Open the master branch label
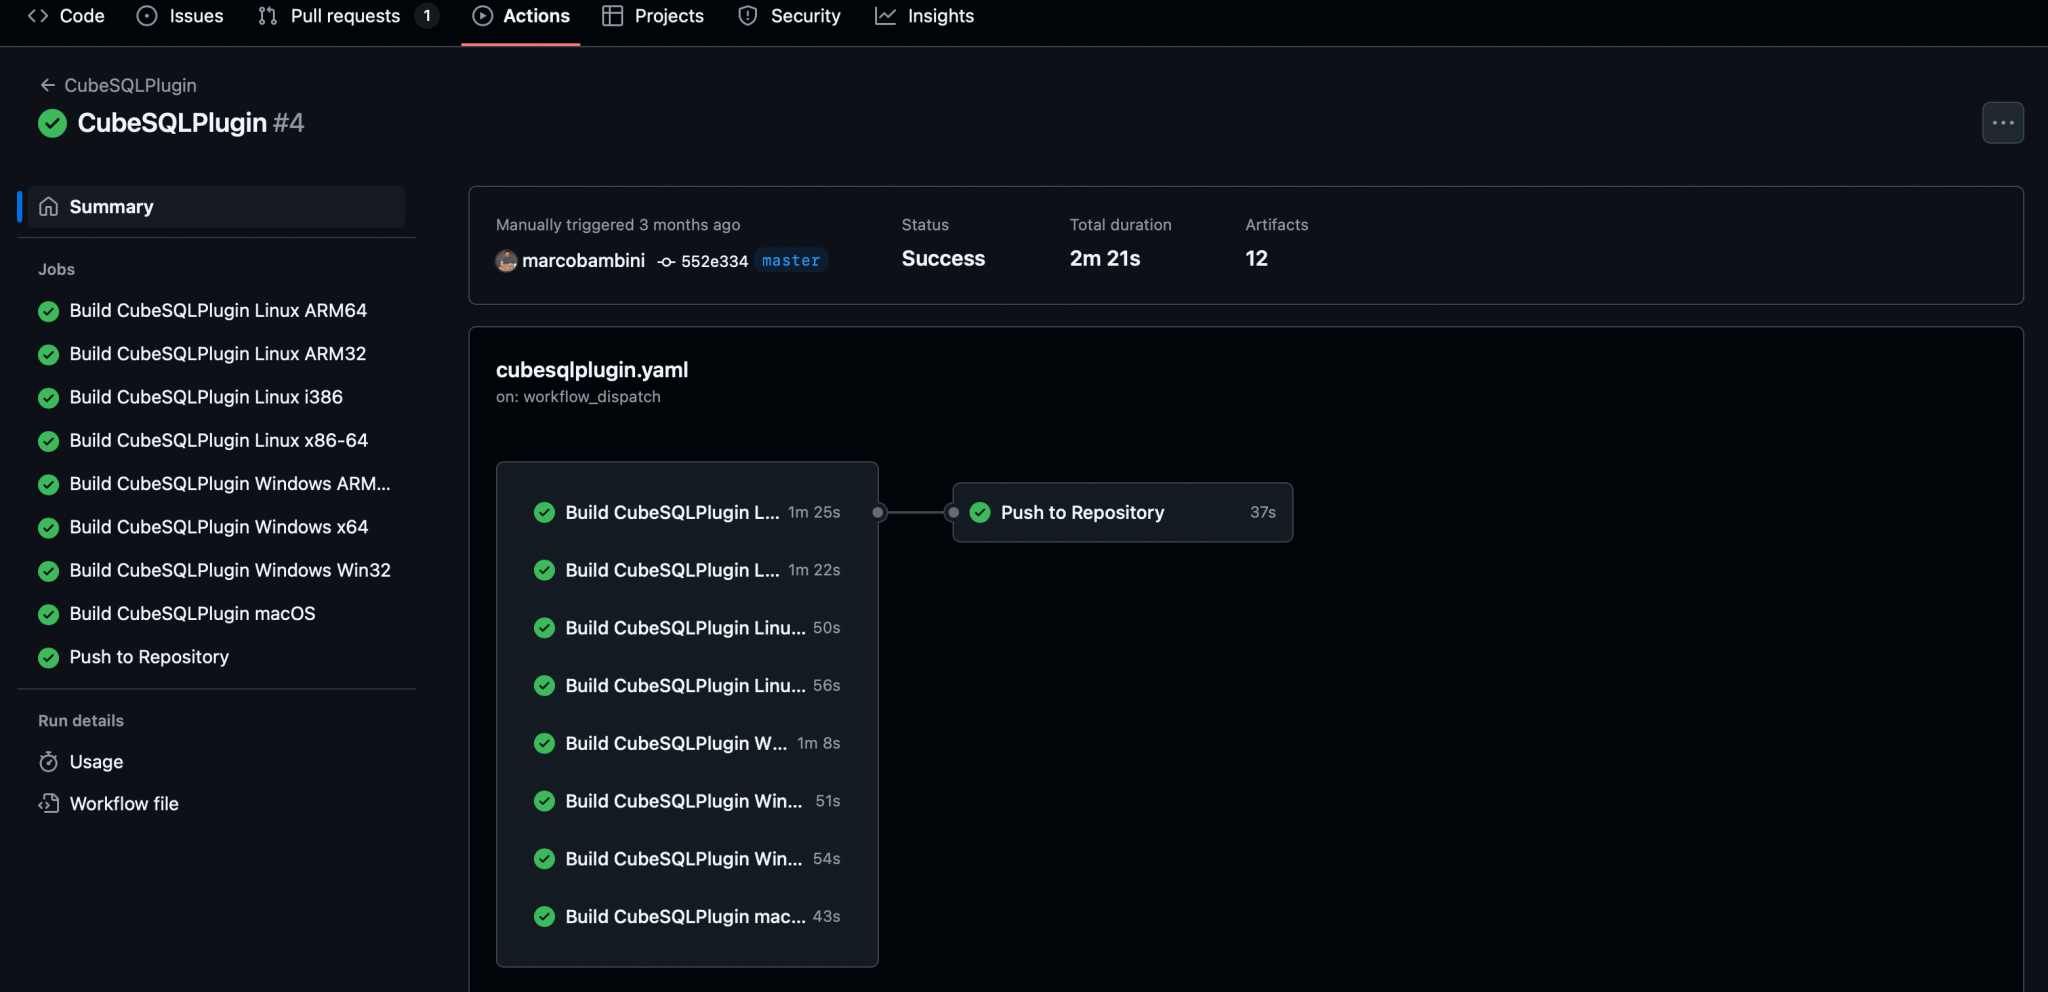The height and width of the screenshot is (992, 2048). point(791,261)
